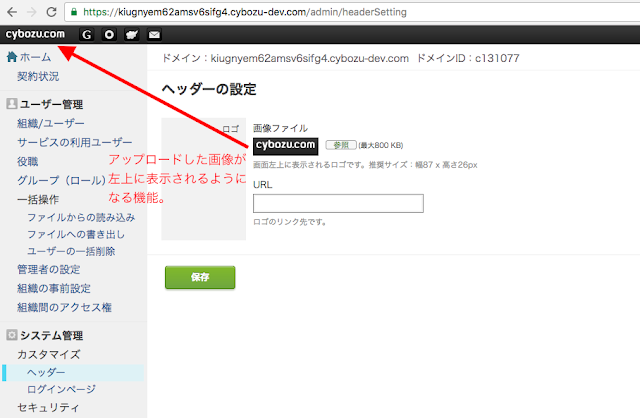This screenshot has width=640, height=418.
Task: Click the address bar URL
Action: [245, 12]
